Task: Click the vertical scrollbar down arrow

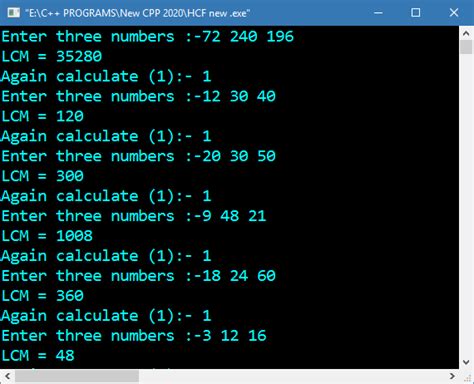Action: coord(466,362)
